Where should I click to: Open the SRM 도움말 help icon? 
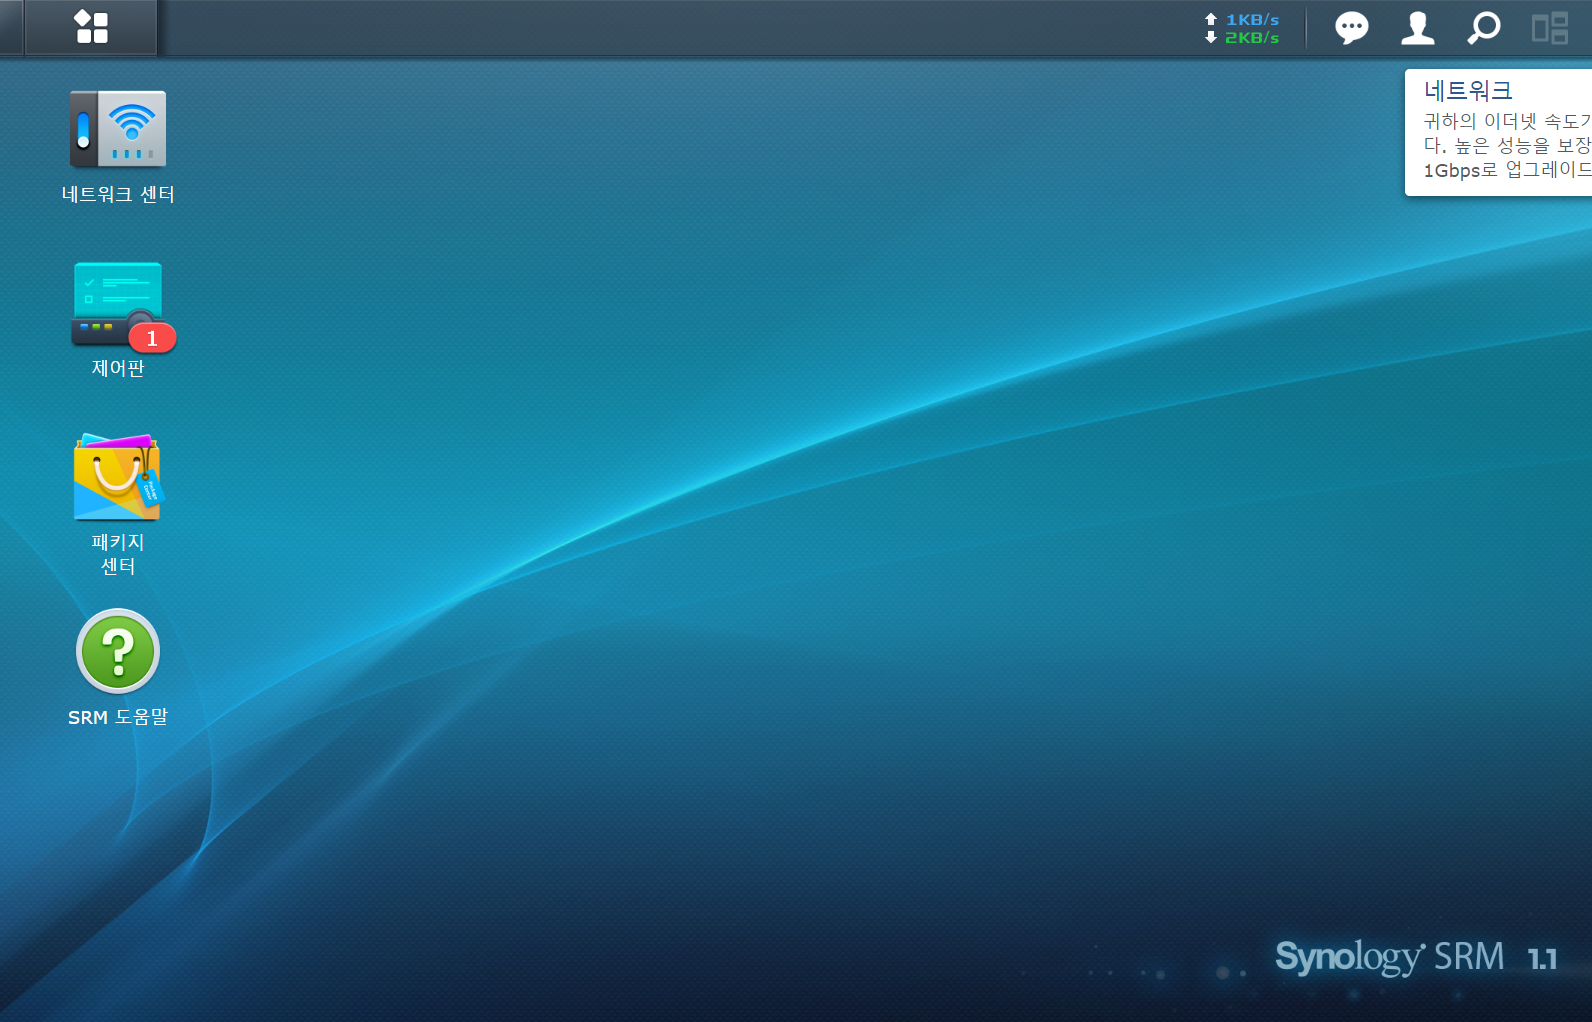[118, 651]
